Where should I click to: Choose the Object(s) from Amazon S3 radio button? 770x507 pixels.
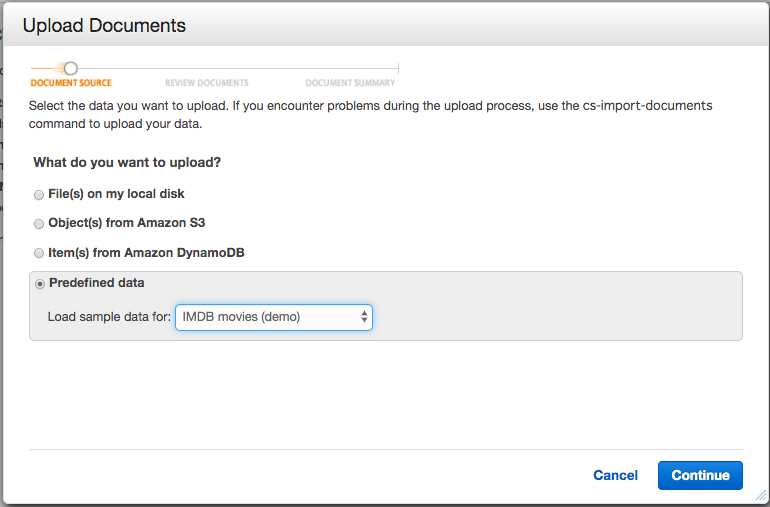[x=39, y=224]
